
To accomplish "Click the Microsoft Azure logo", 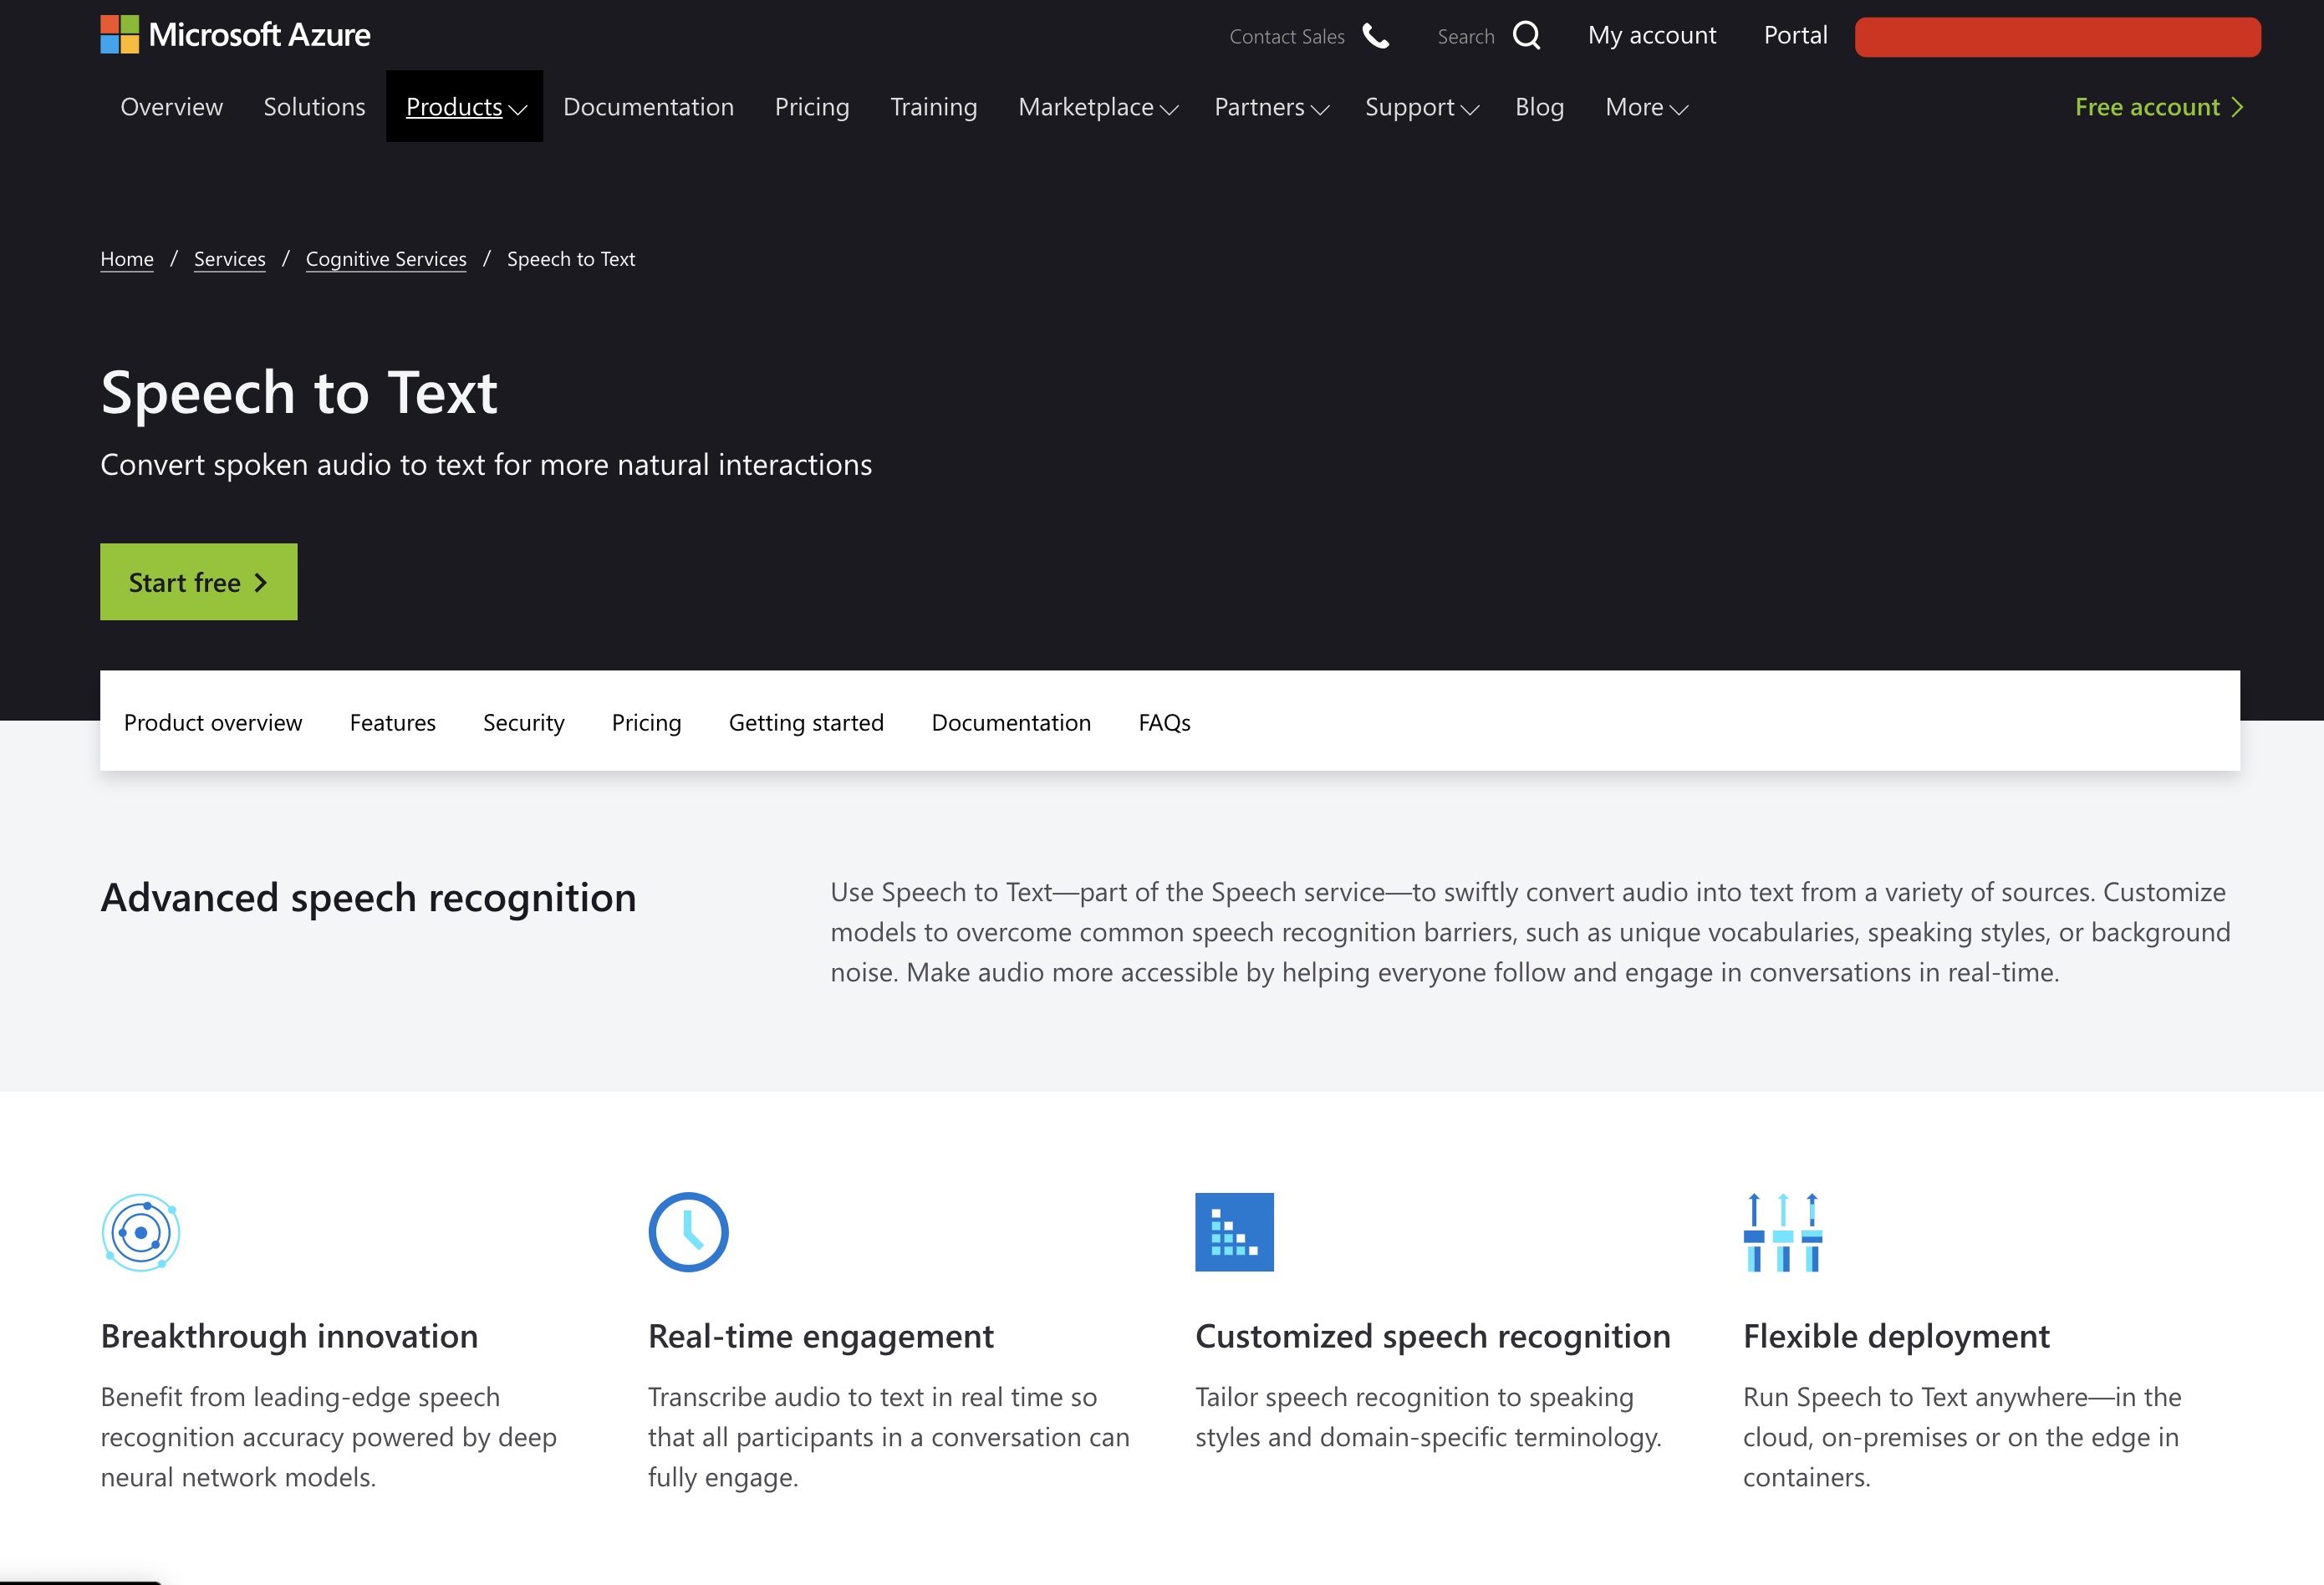I will tap(236, 35).
